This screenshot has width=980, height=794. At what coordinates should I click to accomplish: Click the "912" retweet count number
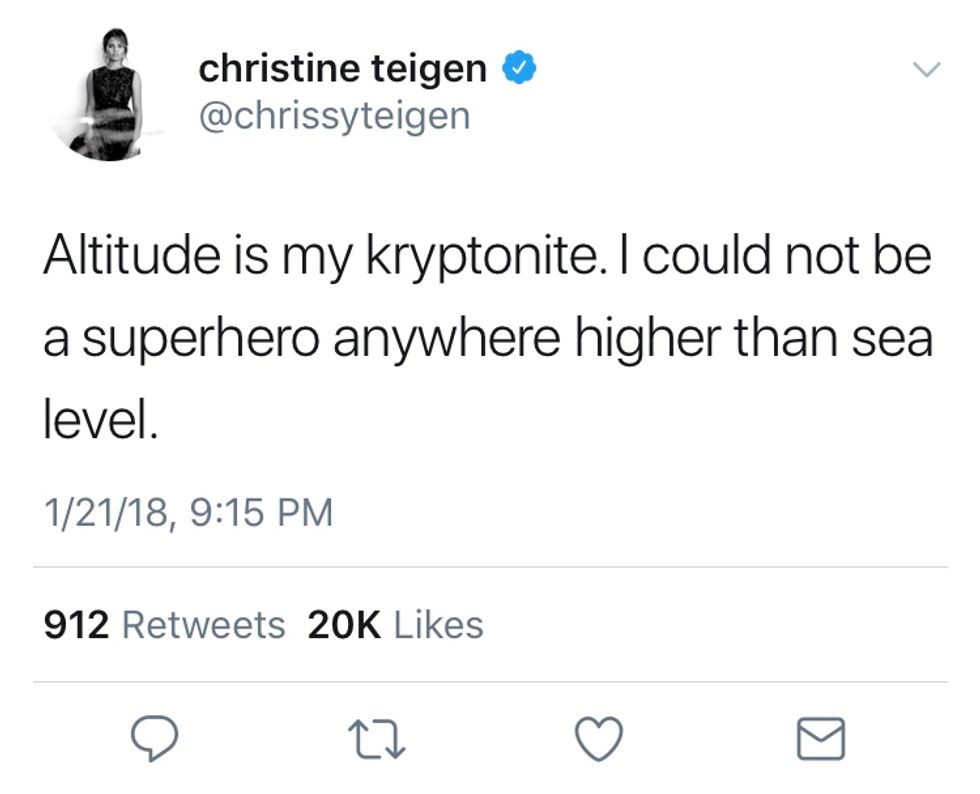(x=76, y=625)
